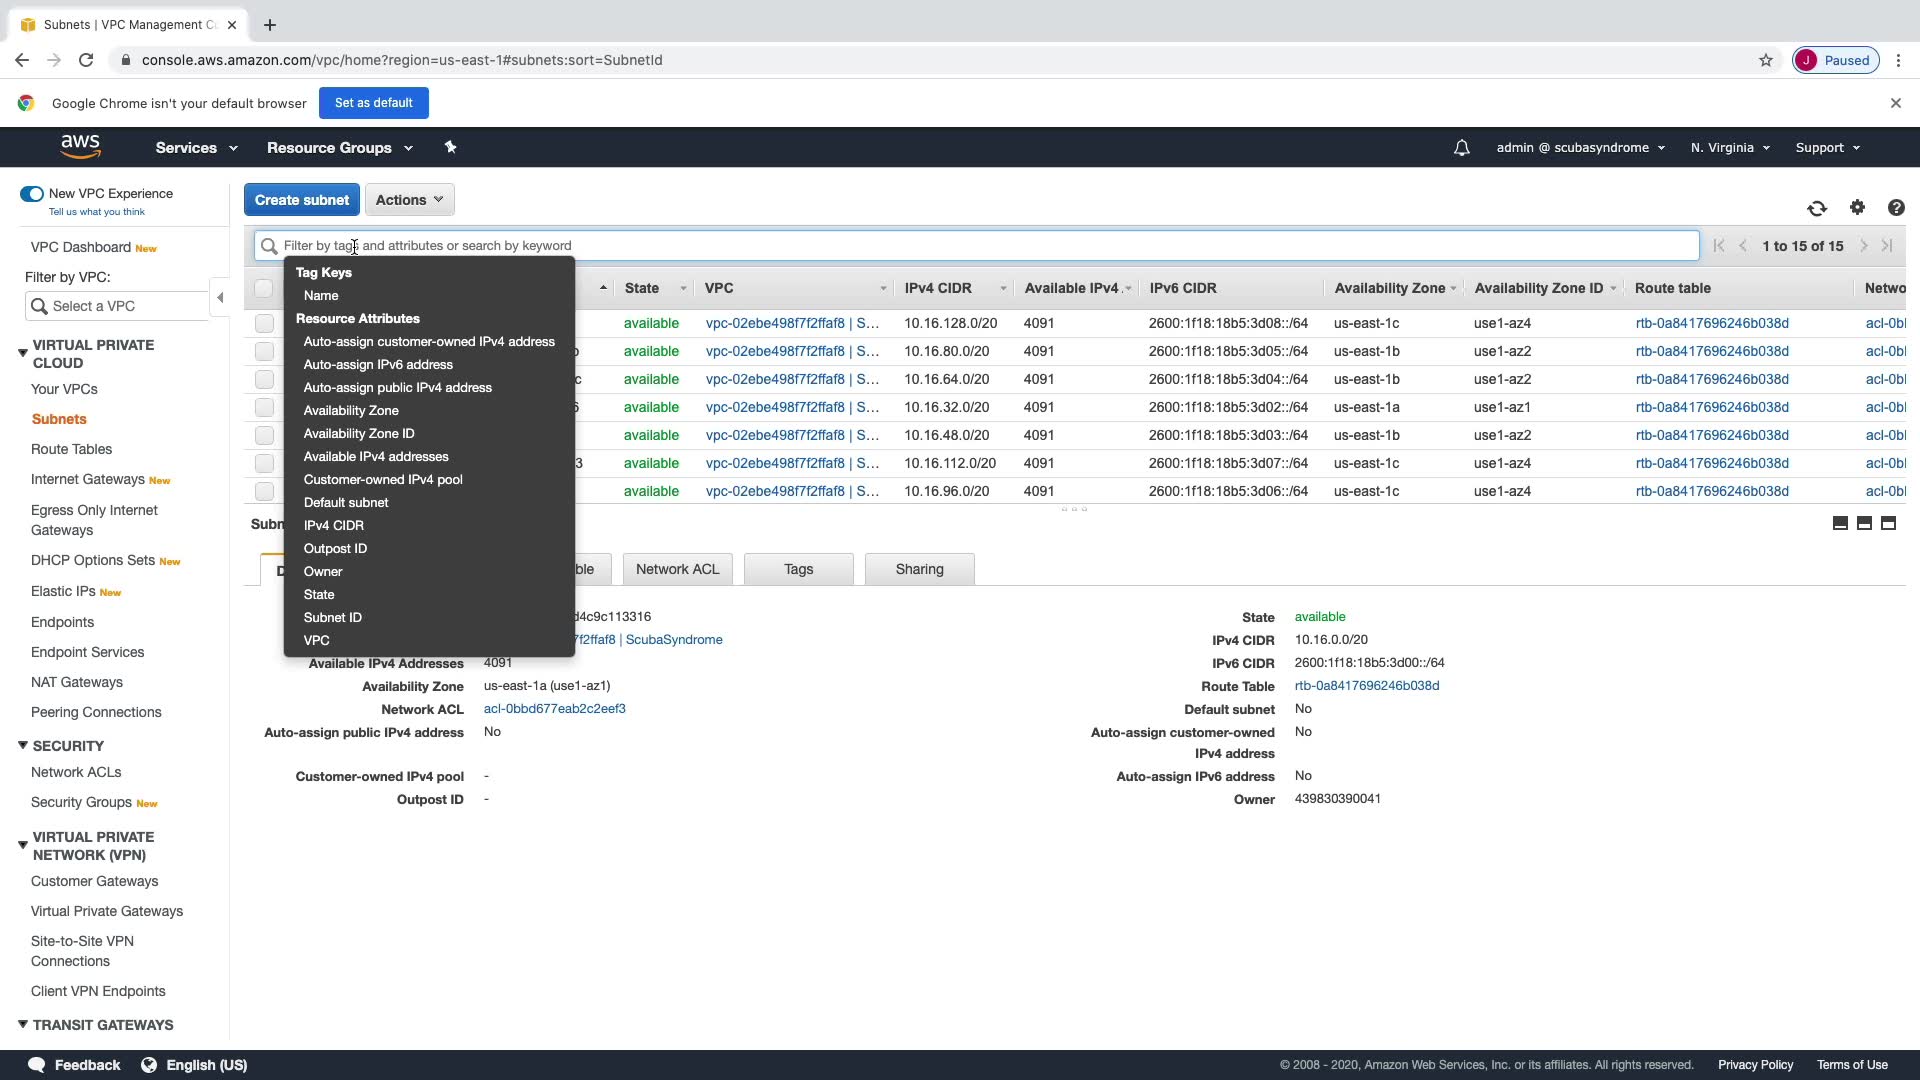Maximize details pane layout icon

(x=1888, y=523)
